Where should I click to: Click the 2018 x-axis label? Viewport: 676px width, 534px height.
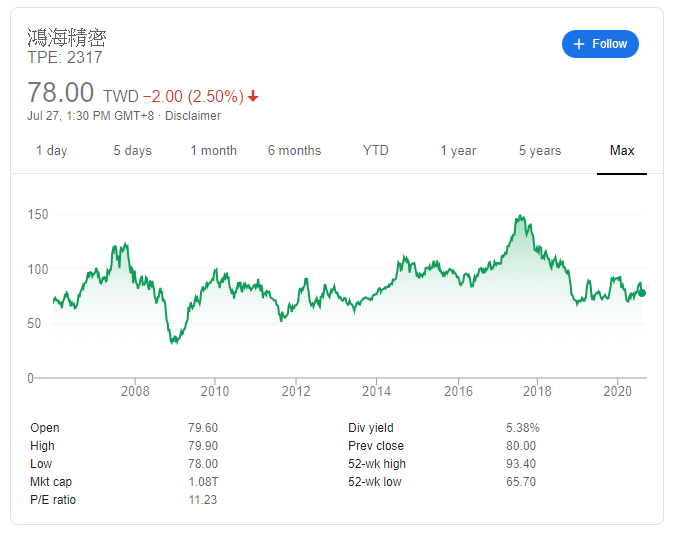point(537,391)
